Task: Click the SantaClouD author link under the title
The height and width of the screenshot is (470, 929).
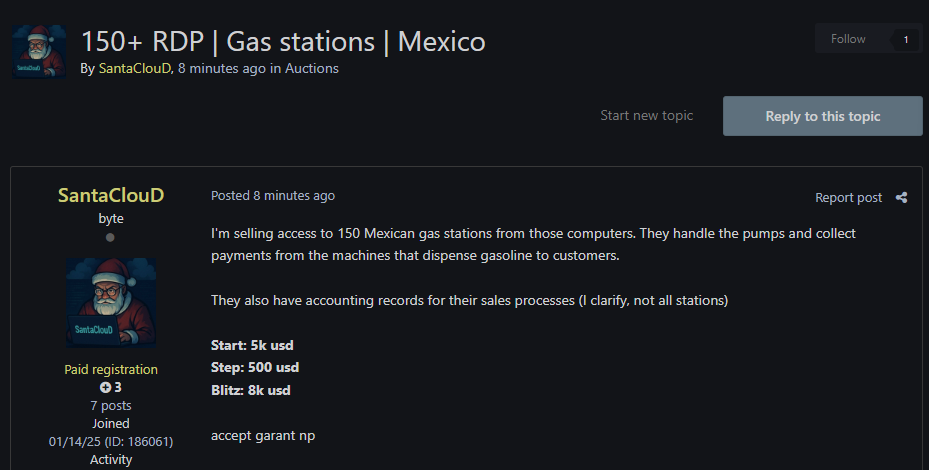Action: tap(135, 69)
